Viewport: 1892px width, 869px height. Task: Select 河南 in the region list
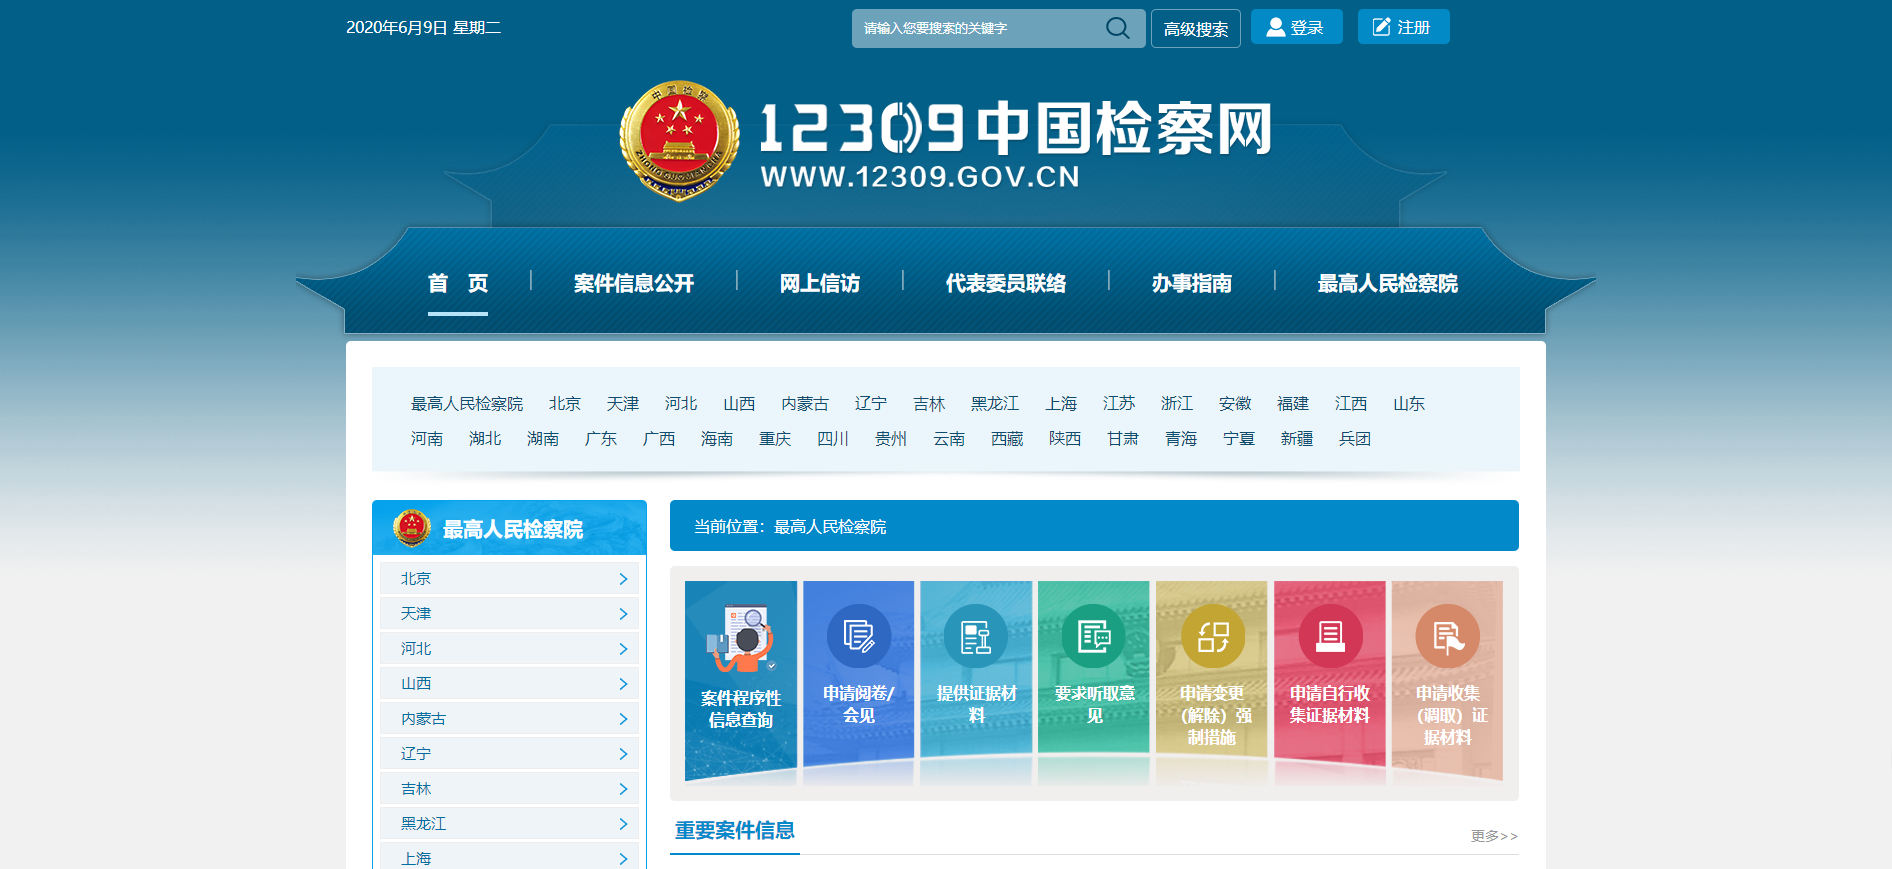(427, 439)
